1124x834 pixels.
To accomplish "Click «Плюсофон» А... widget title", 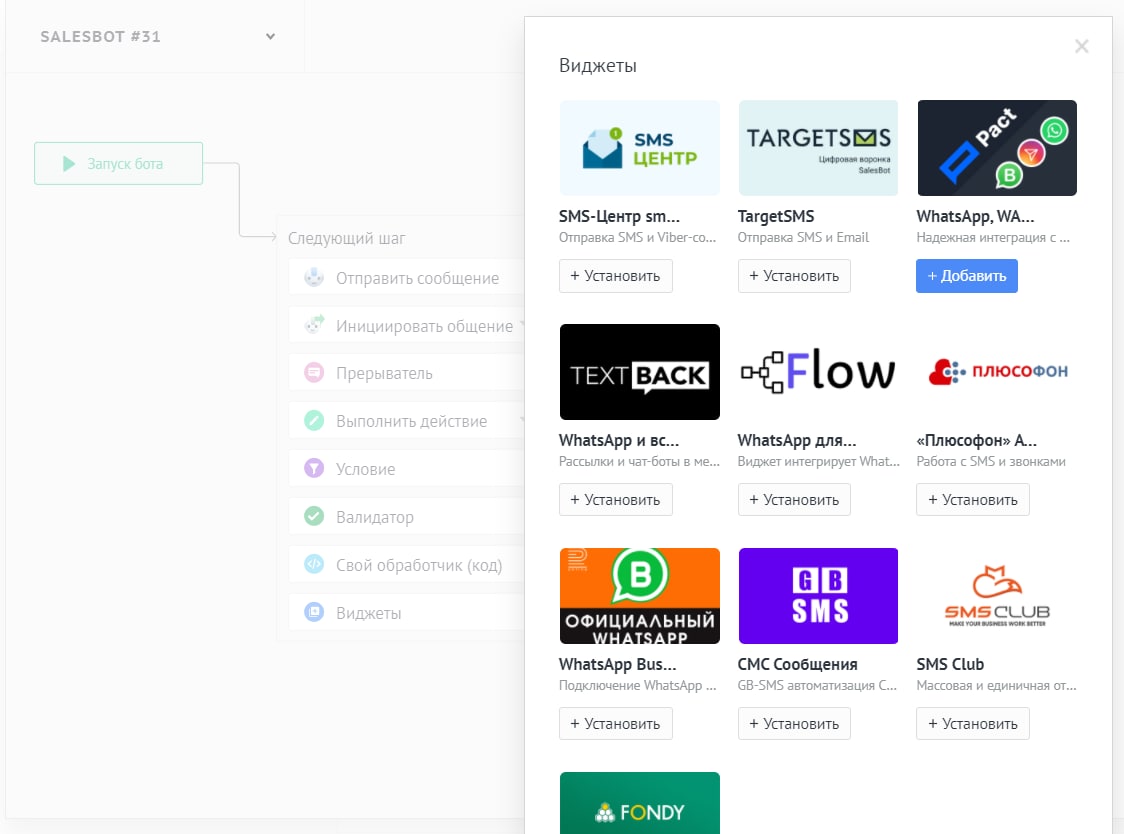I will pos(976,440).
